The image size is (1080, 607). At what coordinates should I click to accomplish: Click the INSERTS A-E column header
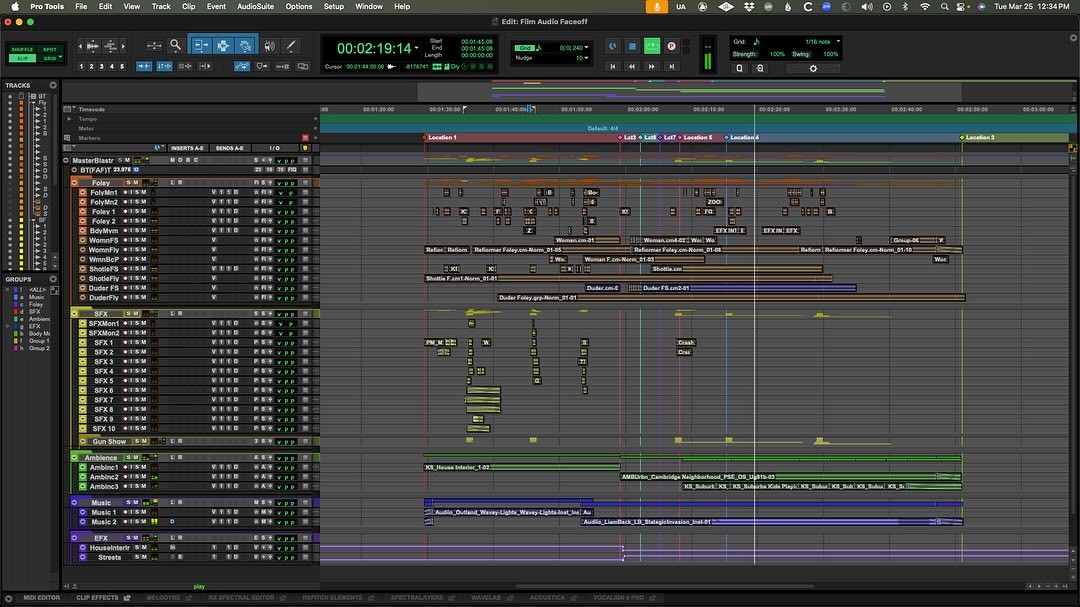[190, 147]
